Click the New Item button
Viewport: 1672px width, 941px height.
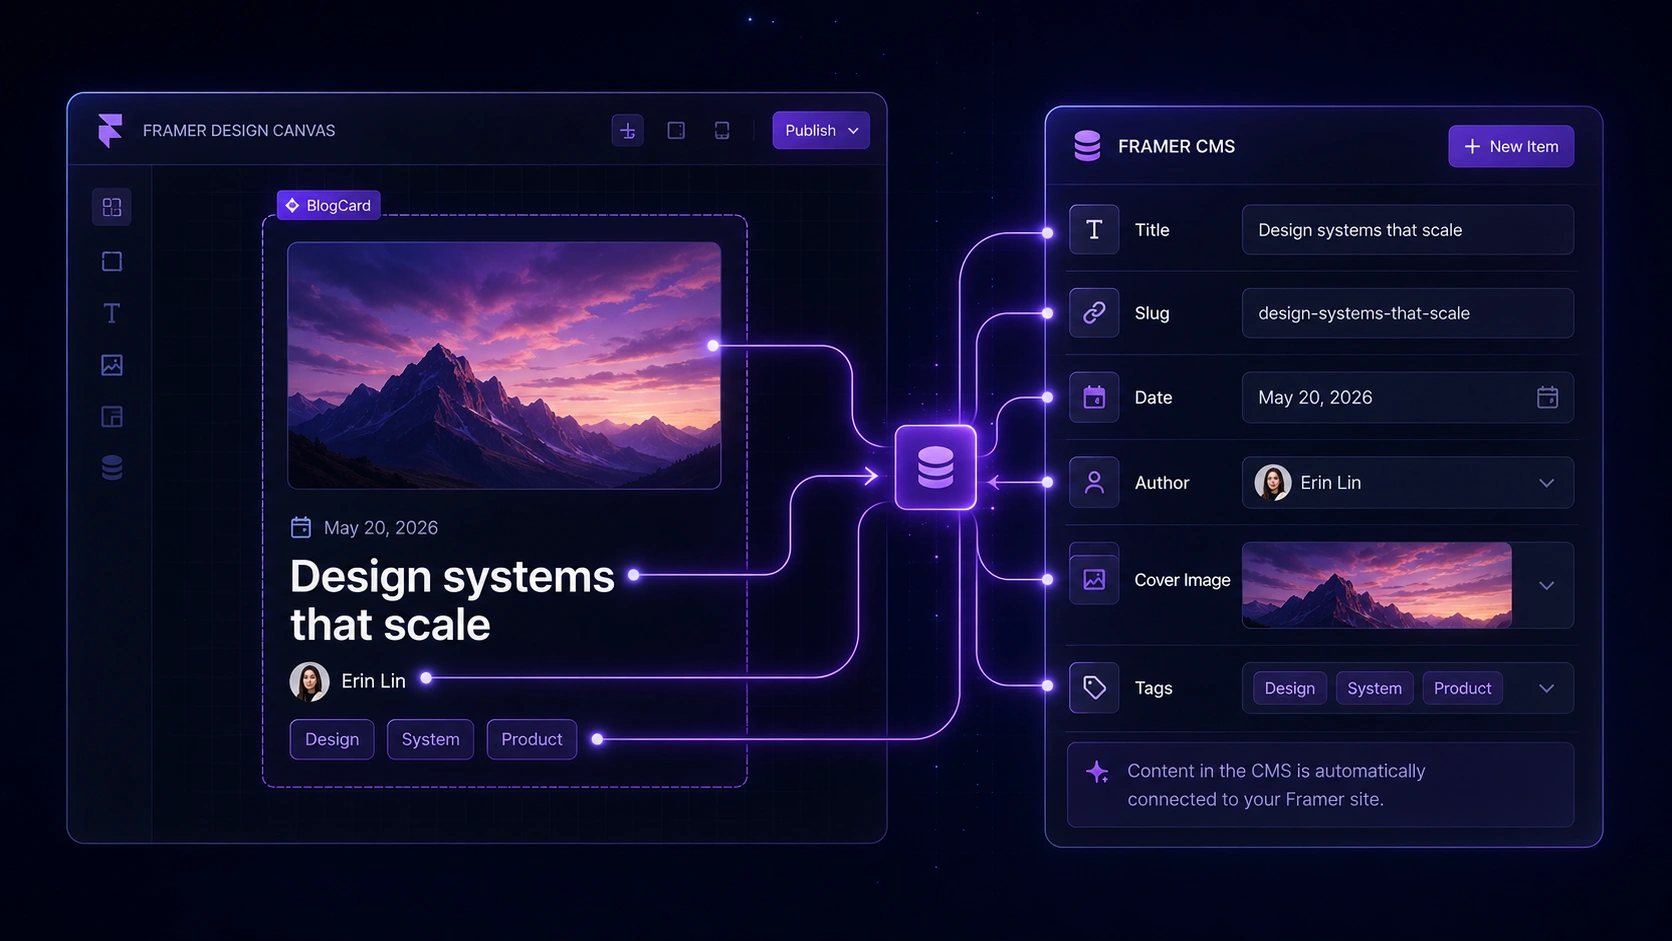pos(1511,146)
